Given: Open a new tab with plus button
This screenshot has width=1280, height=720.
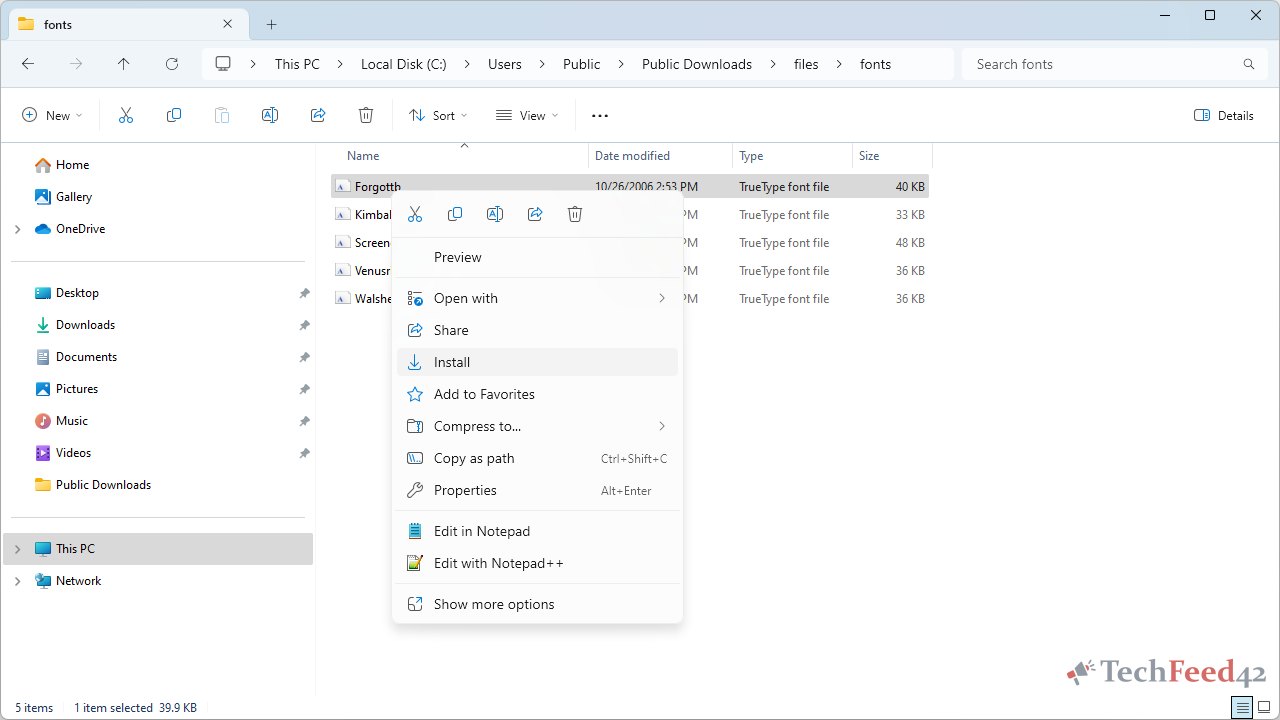Looking at the screenshot, I should [271, 24].
